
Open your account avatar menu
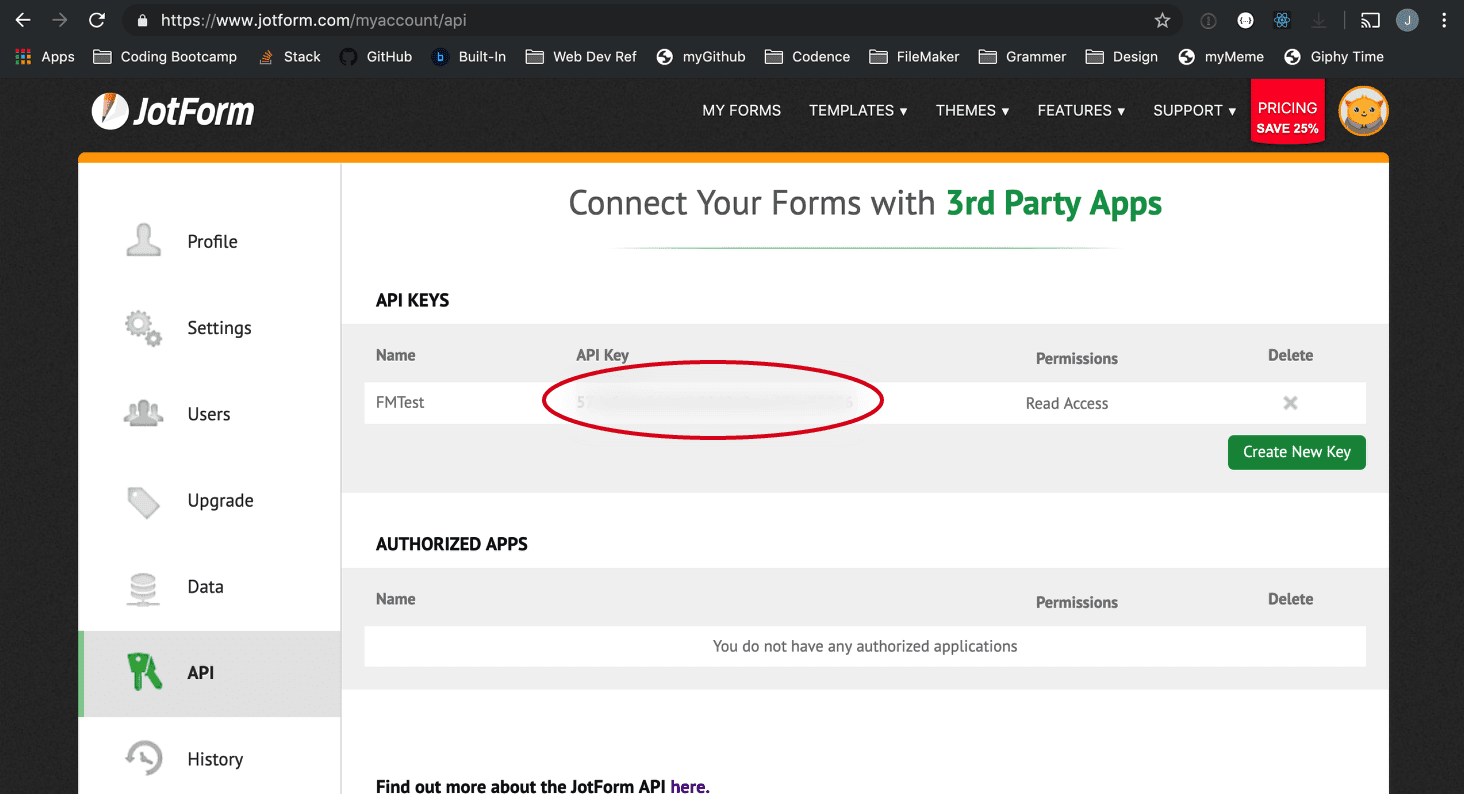tap(1362, 111)
